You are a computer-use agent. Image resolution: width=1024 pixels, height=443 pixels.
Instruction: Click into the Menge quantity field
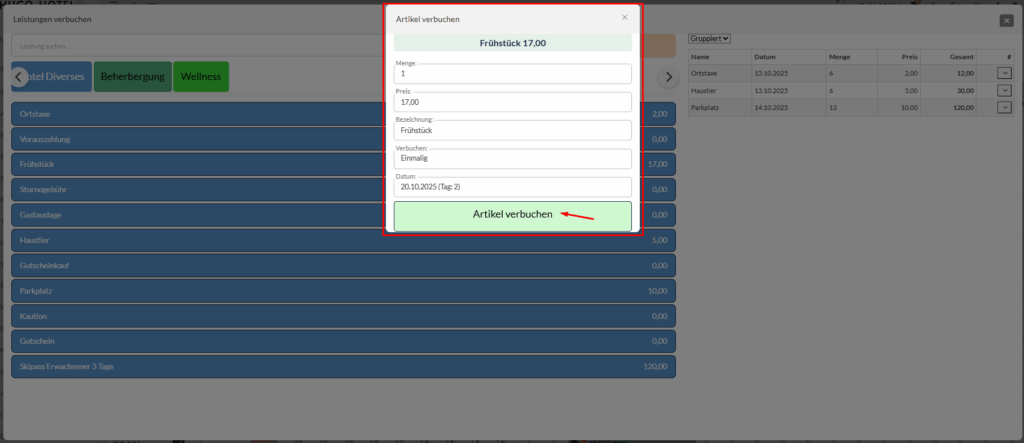coord(512,74)
